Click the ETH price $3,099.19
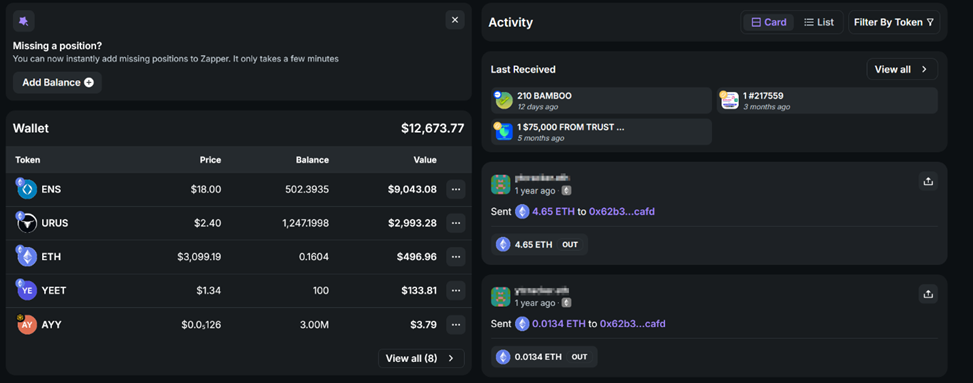This screenshot has height=383, width=973. [199, 256]
